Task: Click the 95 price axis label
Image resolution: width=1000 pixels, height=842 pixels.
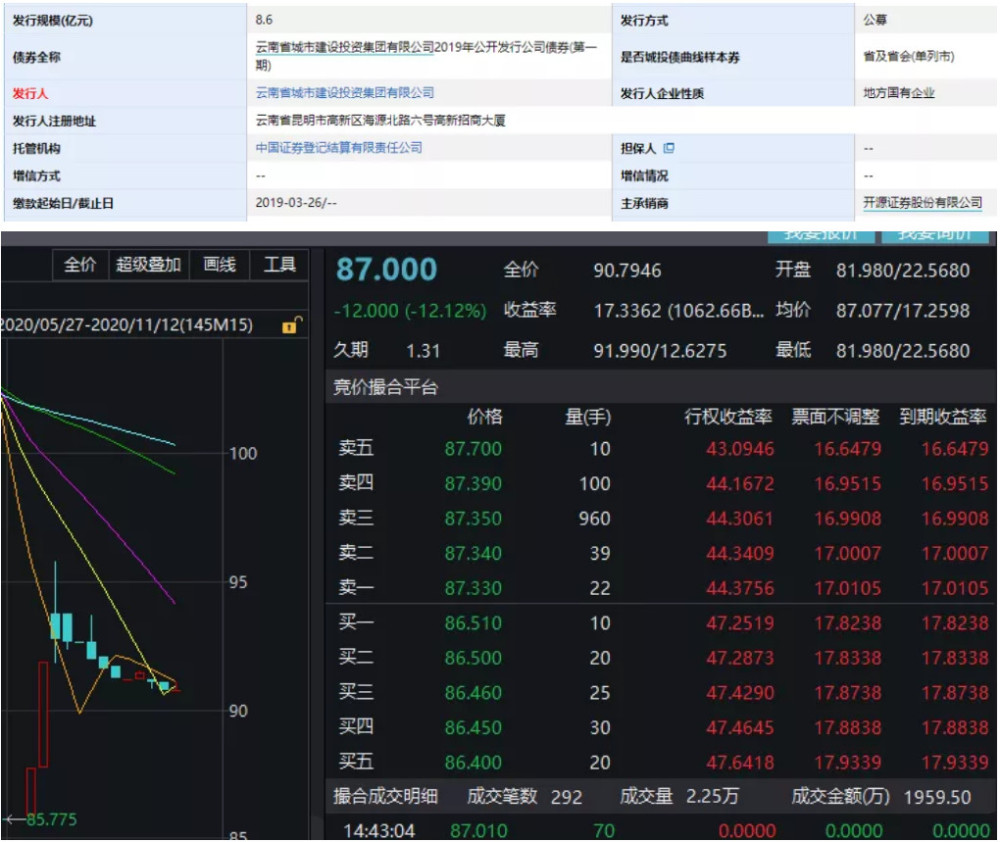Action: click(x=238, y=582)
